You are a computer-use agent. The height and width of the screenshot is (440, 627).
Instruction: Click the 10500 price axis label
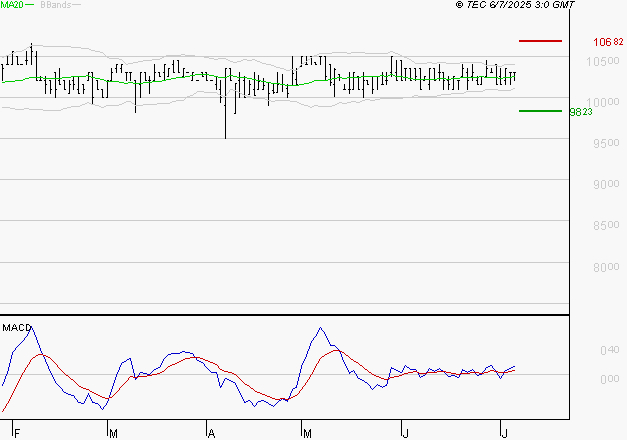pyautogui.click(x=601, y=61)
